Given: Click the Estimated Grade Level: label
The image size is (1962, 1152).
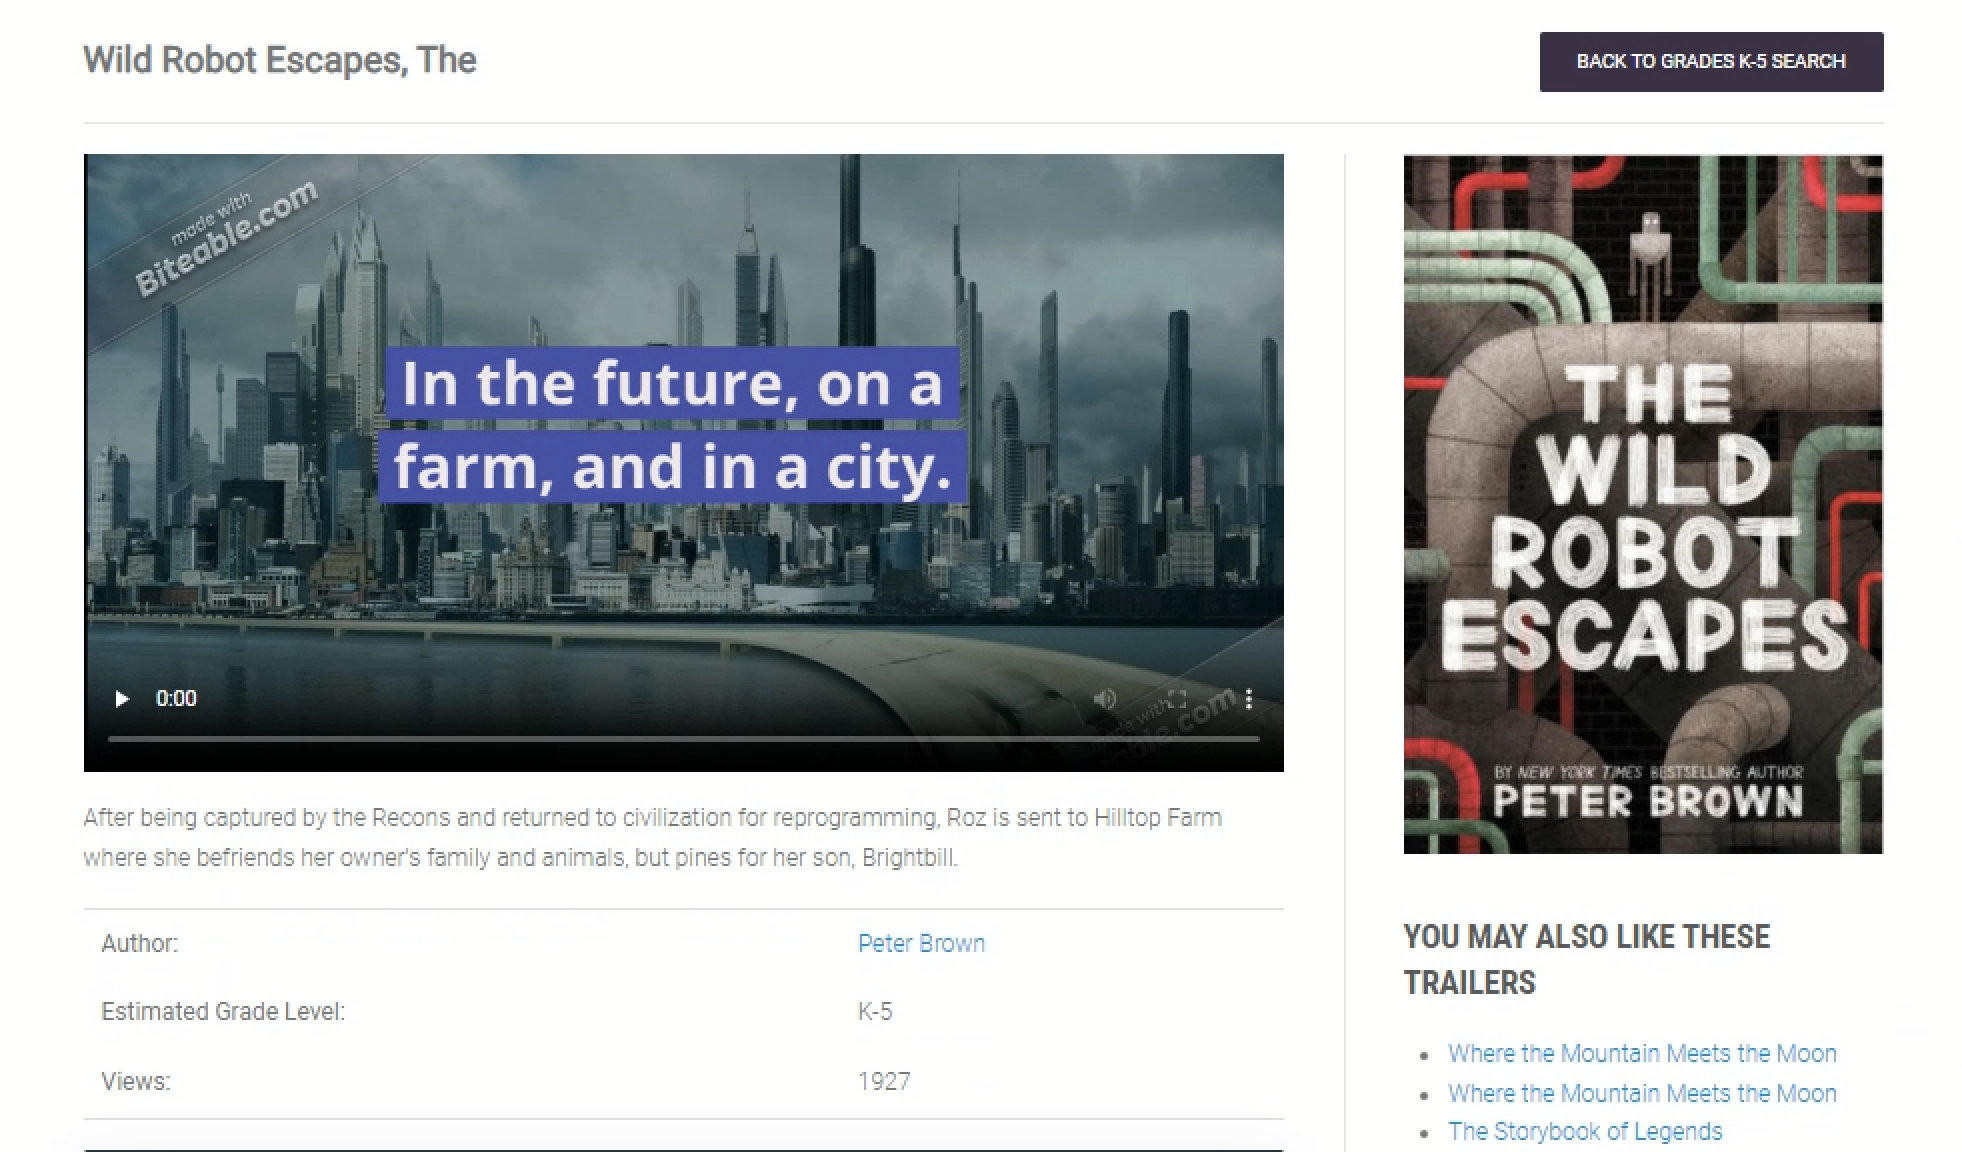Looking at the screenshot, I should click(x=223, y=1011).
